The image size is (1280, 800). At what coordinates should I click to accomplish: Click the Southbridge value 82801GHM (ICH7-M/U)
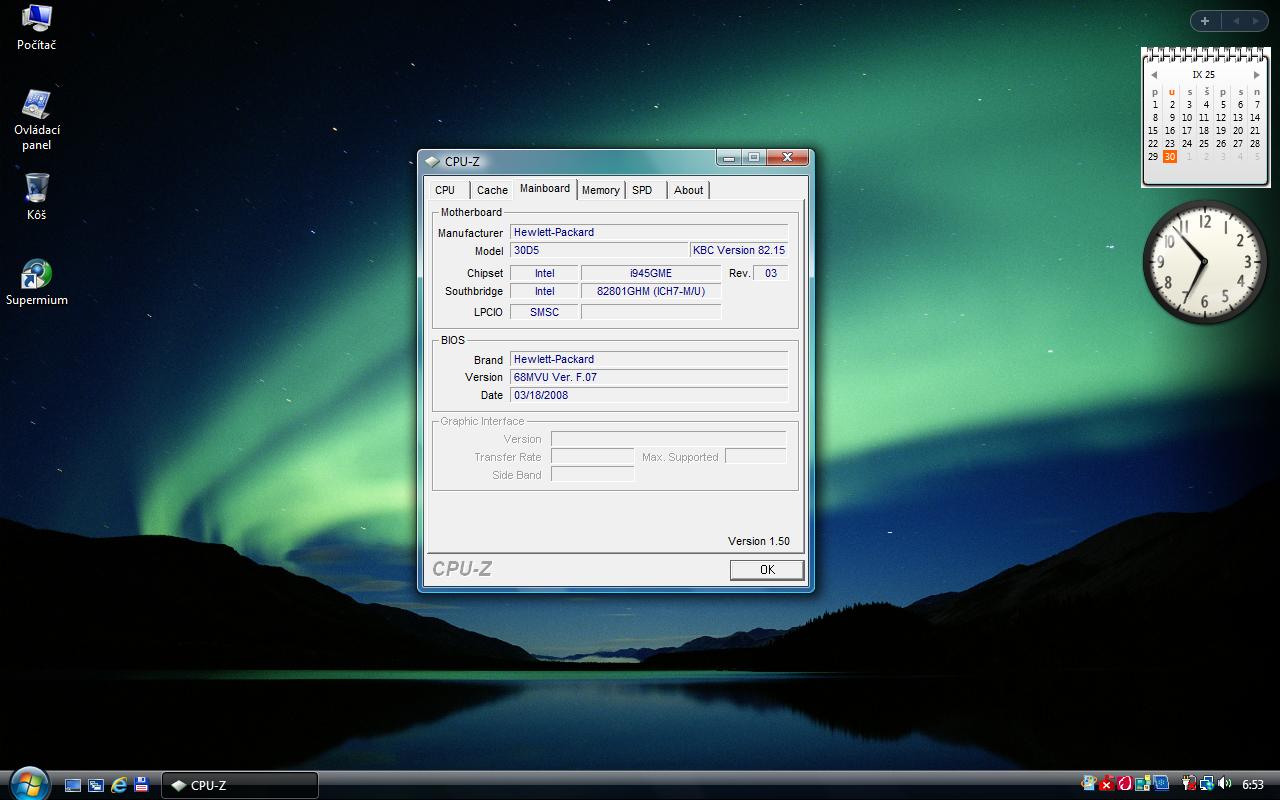[651, 291]
